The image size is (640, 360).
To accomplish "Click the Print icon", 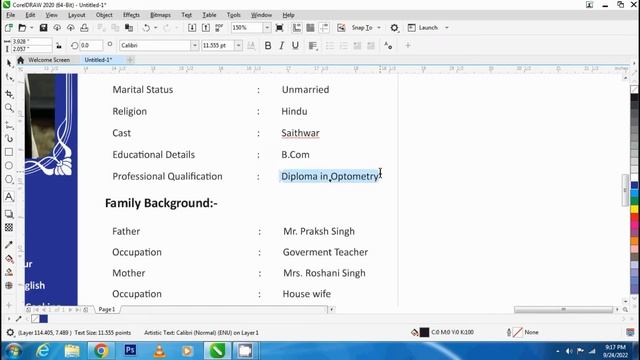I will [x=84, y=28].
